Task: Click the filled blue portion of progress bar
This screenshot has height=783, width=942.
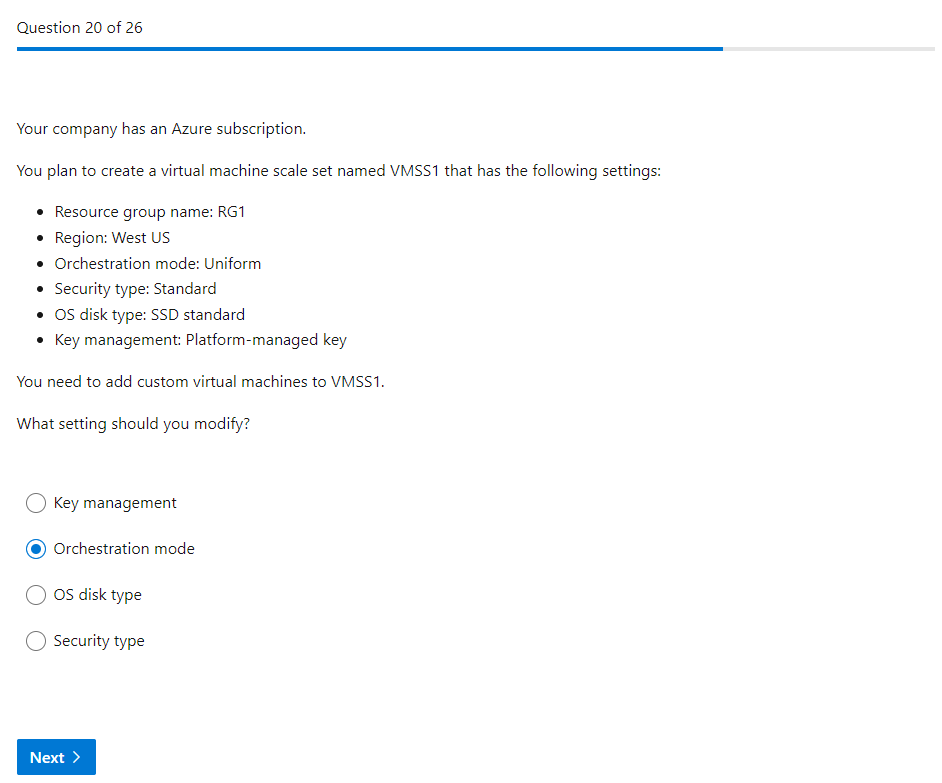Action: click(369, 48)
